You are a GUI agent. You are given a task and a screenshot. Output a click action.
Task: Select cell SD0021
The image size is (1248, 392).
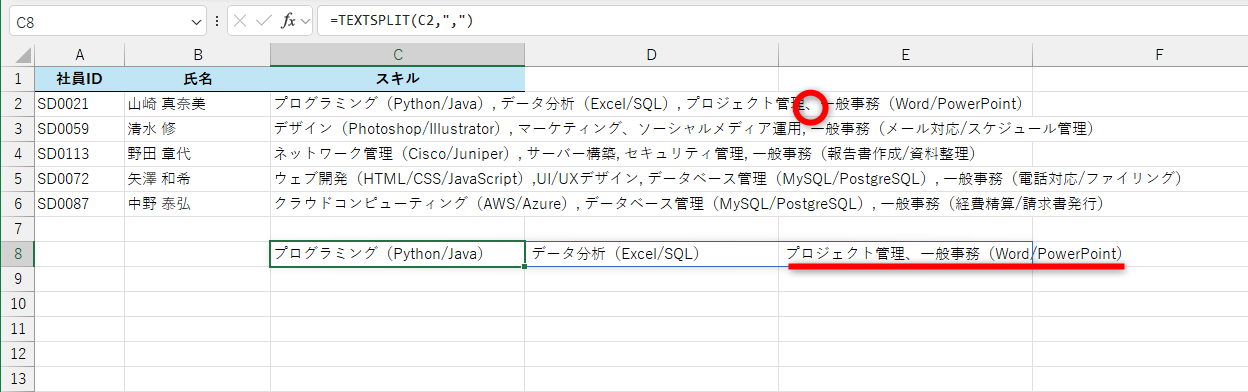tap(79, 104)
